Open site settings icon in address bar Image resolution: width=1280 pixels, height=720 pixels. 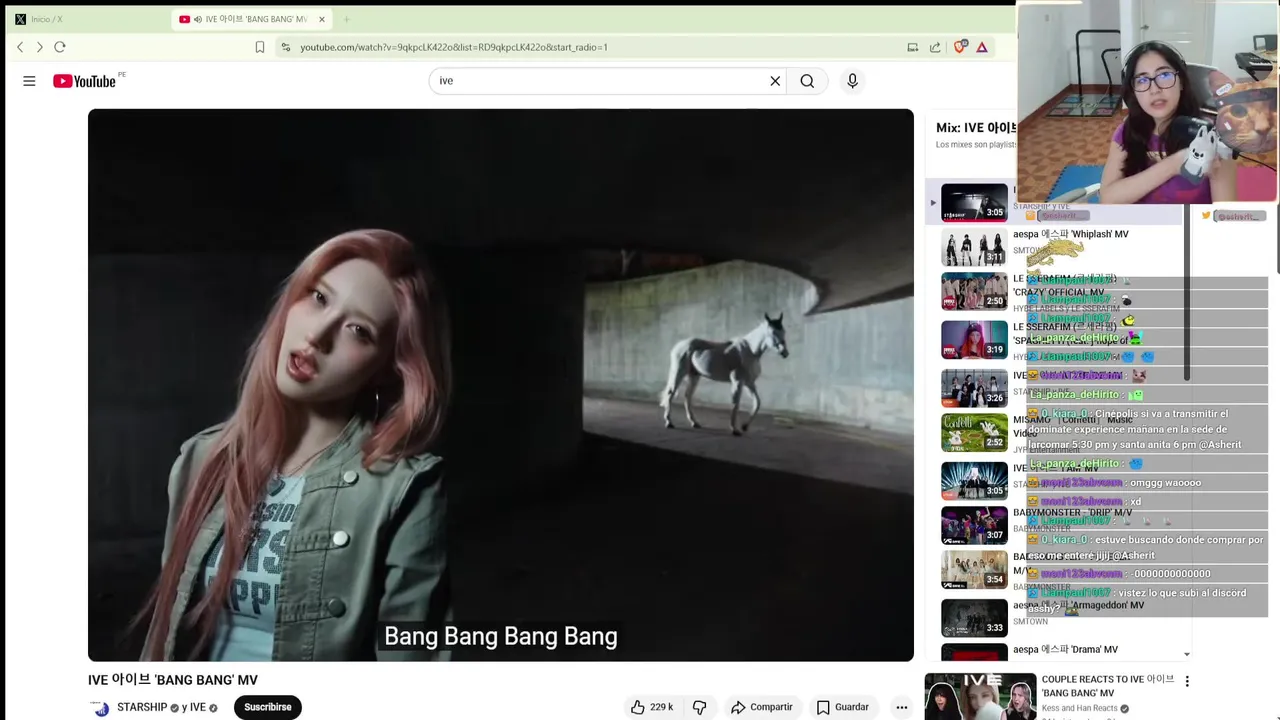pos(286,47)
